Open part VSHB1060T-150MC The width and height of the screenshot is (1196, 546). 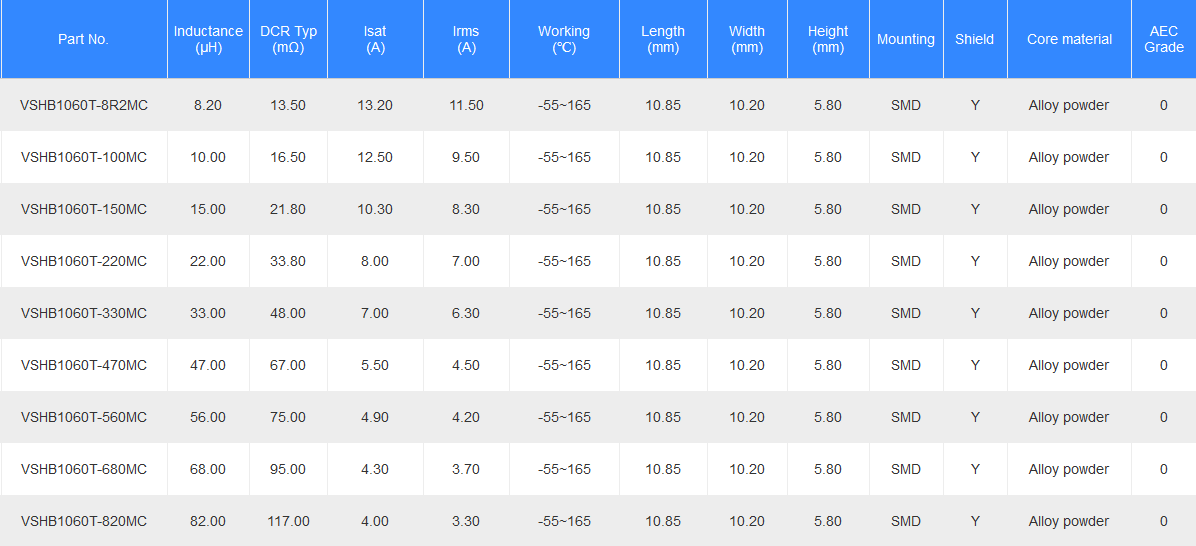pyautogui.click(x=84, y=209)
